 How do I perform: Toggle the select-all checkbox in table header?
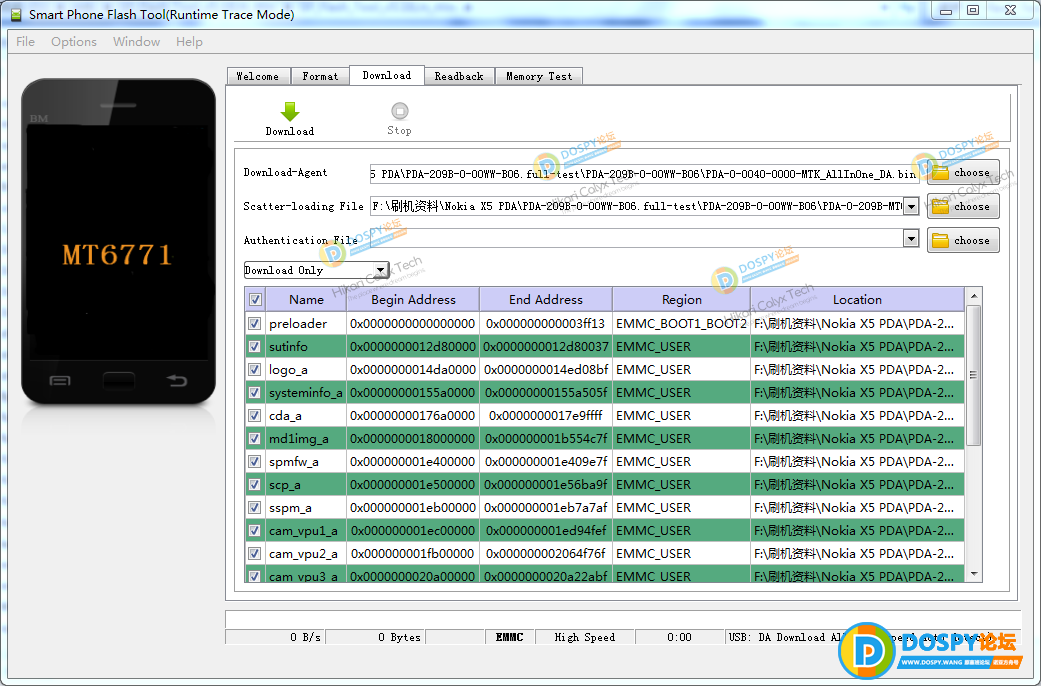pyautogui.click(x=255, y=300)
